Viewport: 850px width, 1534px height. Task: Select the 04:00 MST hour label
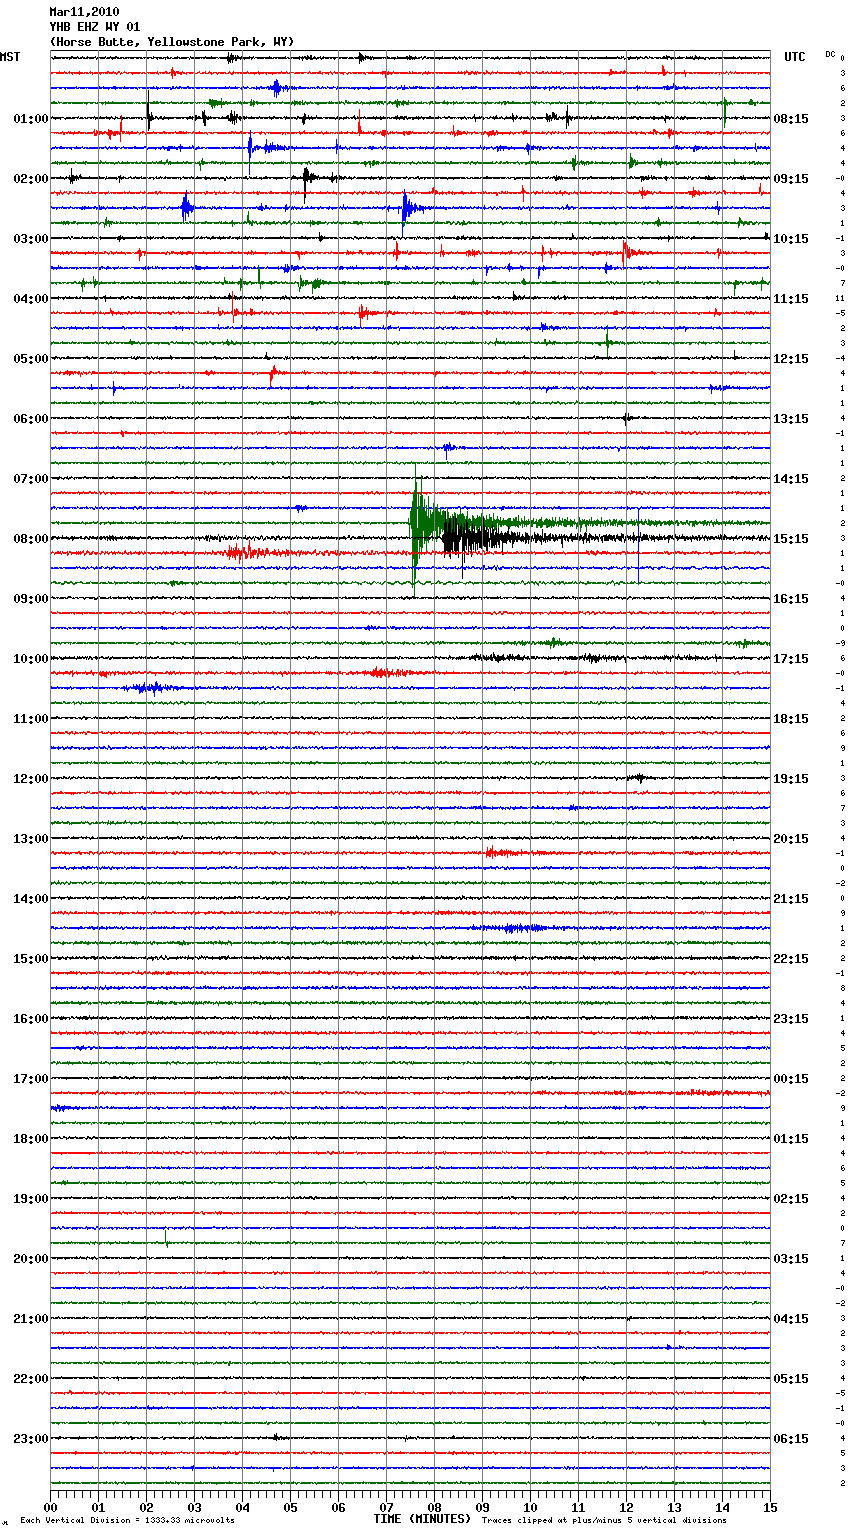pos(31,299)
